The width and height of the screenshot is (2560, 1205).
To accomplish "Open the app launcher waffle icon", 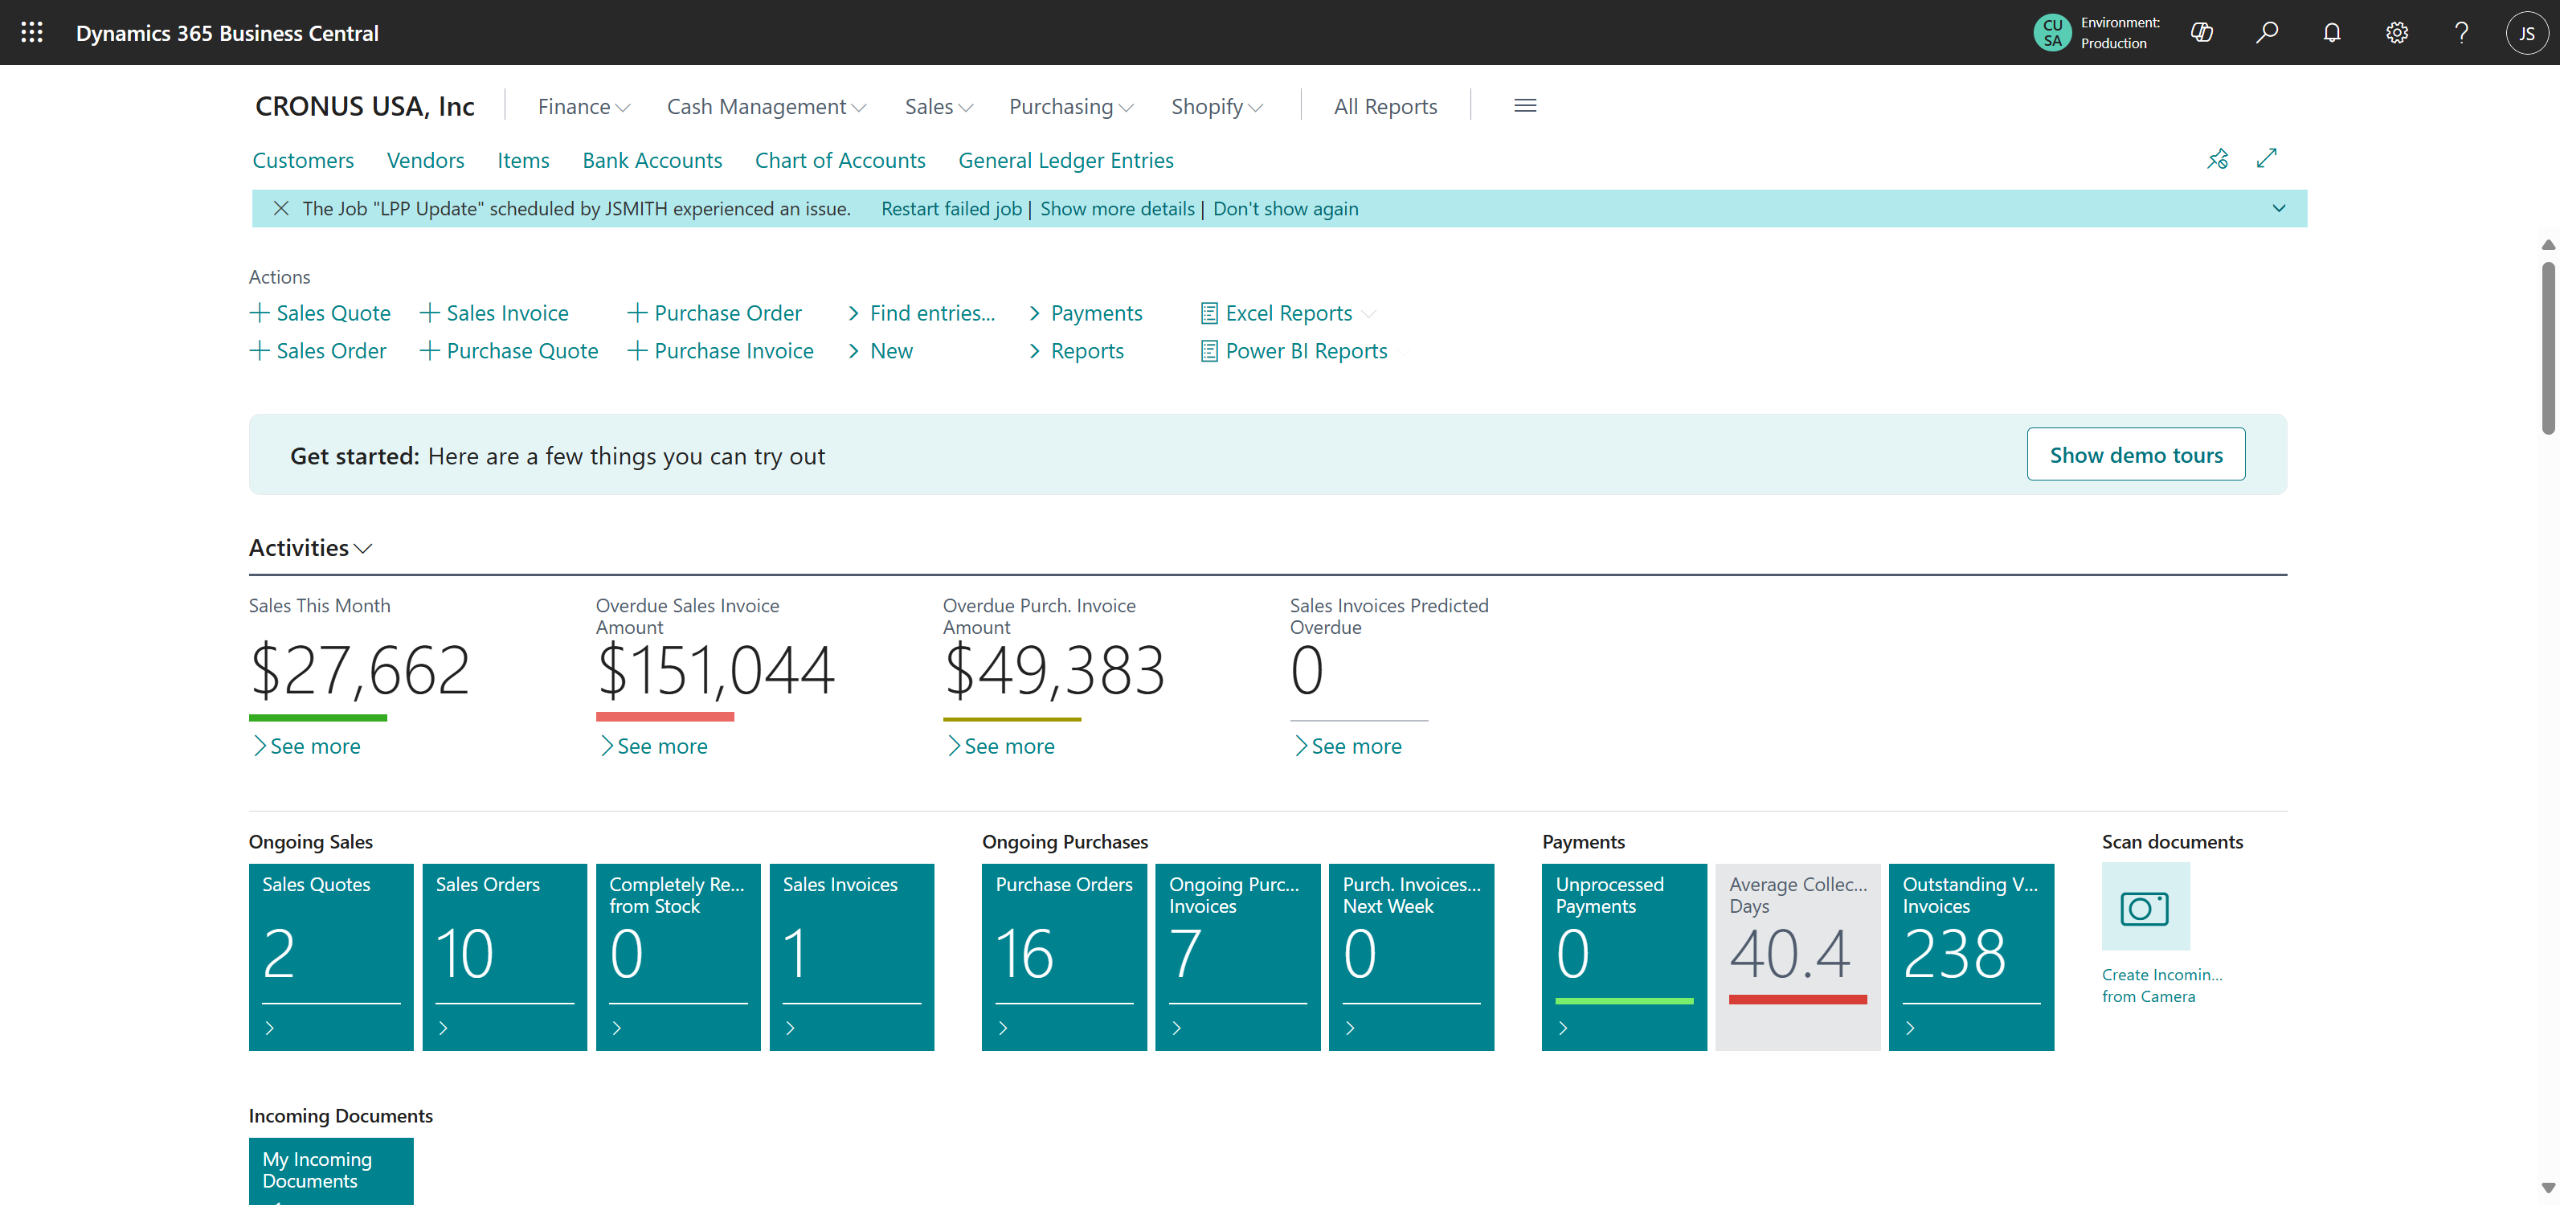I will click(32, 32).
